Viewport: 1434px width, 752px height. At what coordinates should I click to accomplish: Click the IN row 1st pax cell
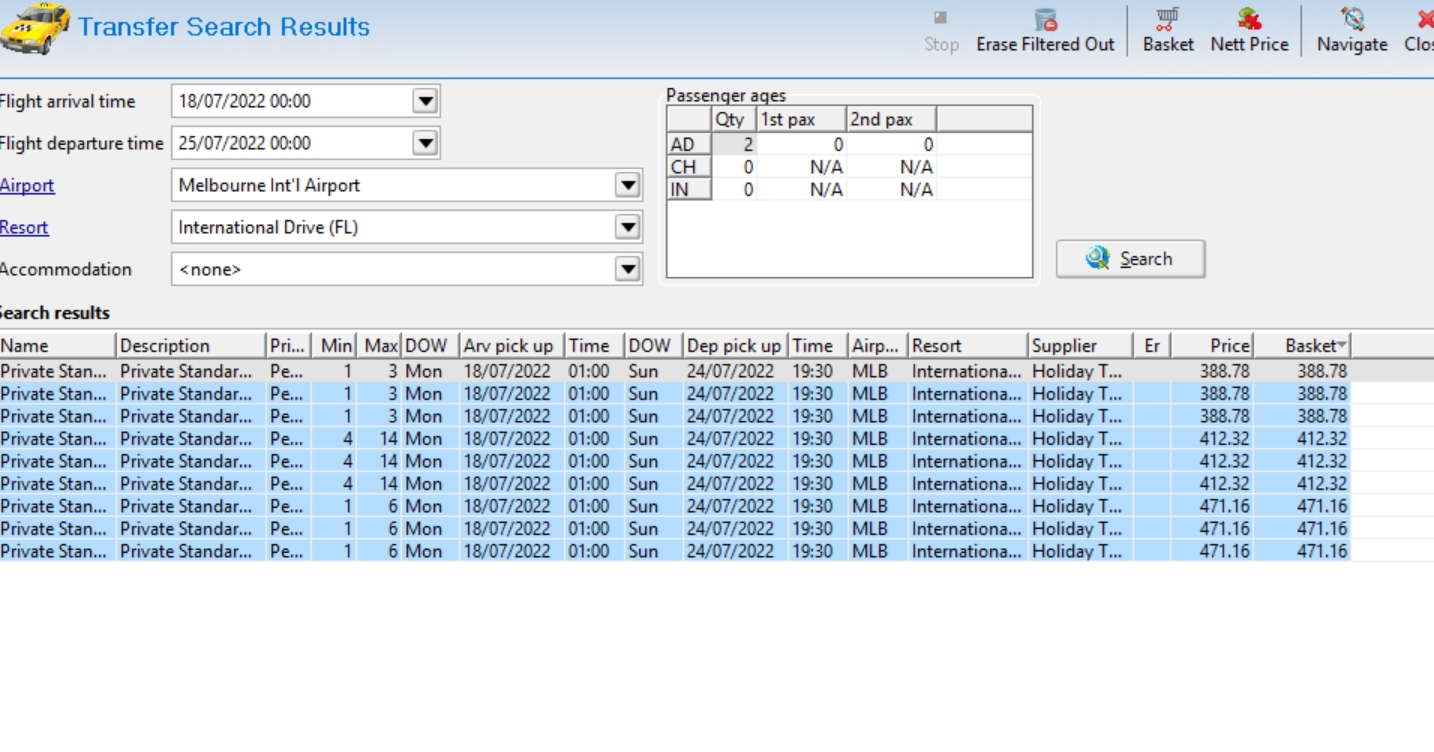(801, 190)
